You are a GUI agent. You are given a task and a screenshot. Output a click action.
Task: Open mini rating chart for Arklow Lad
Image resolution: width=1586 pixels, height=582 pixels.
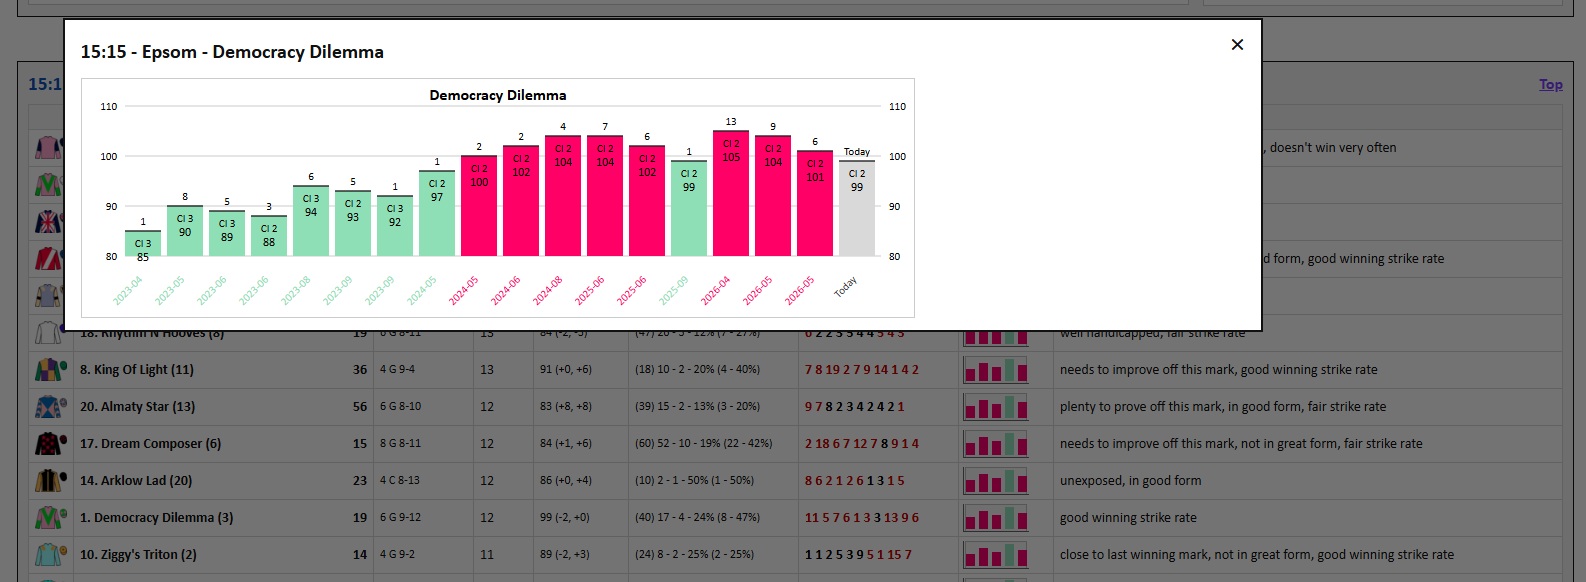[x=995, y=481]
